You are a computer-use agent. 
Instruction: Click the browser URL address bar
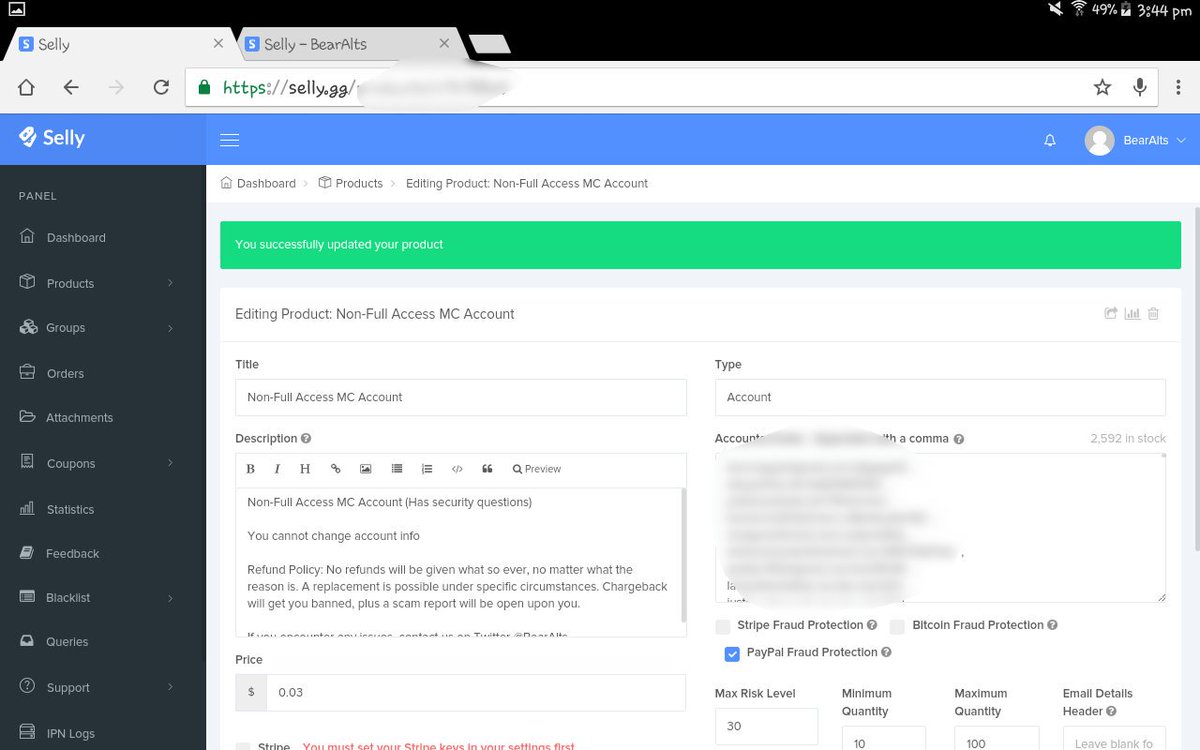click(x=671, y=87)
